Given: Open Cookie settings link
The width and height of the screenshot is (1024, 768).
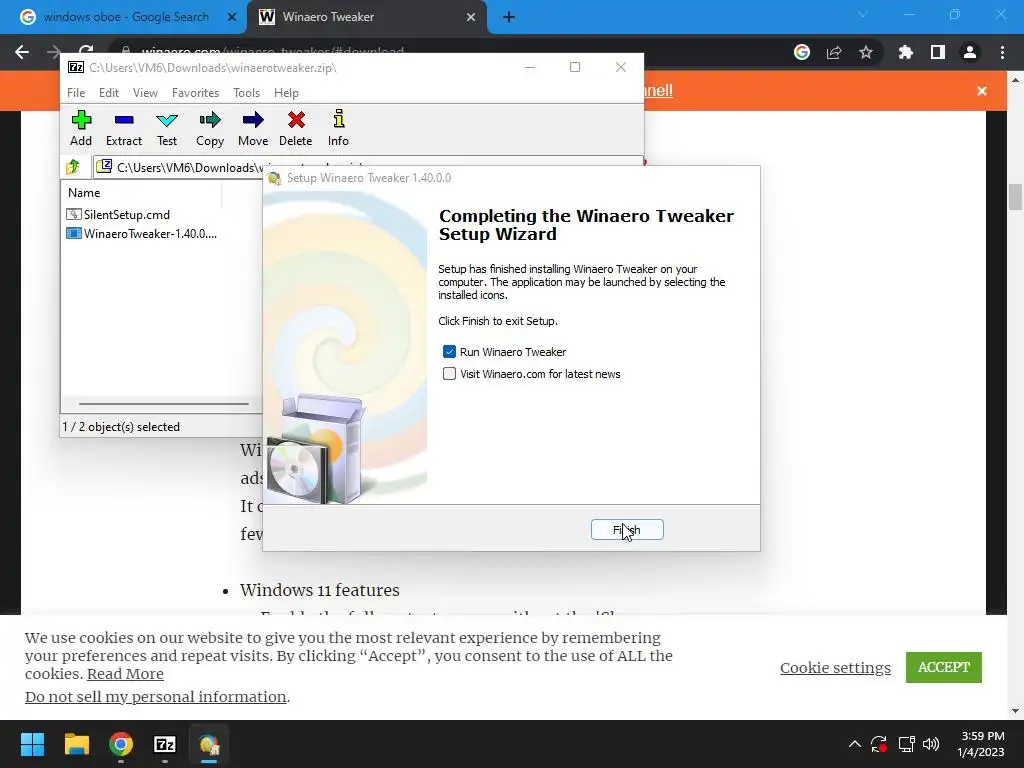Looking at the screenshot, I should coord(835,667).
